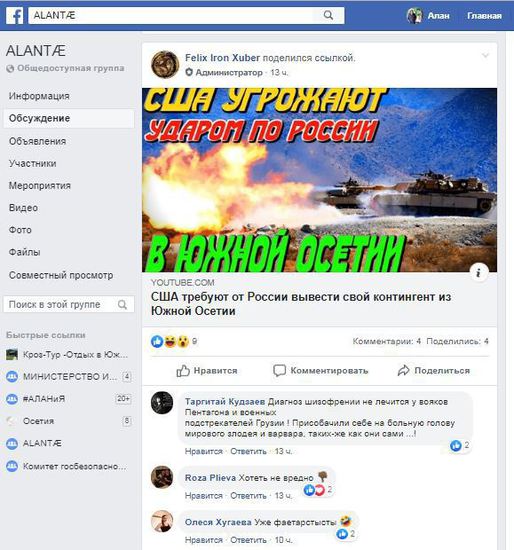Select the Обсуждение tab in sidebar

pos(69,118)
